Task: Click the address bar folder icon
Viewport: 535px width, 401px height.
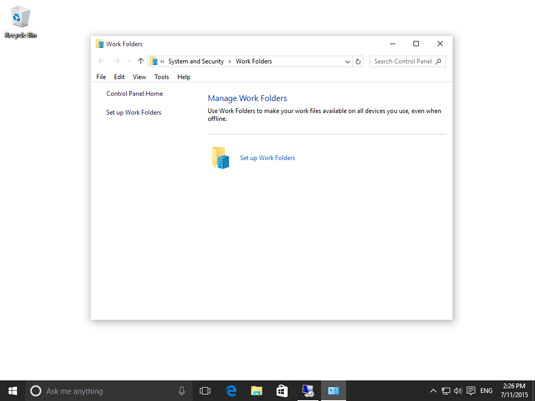Action: coord(154,61)
